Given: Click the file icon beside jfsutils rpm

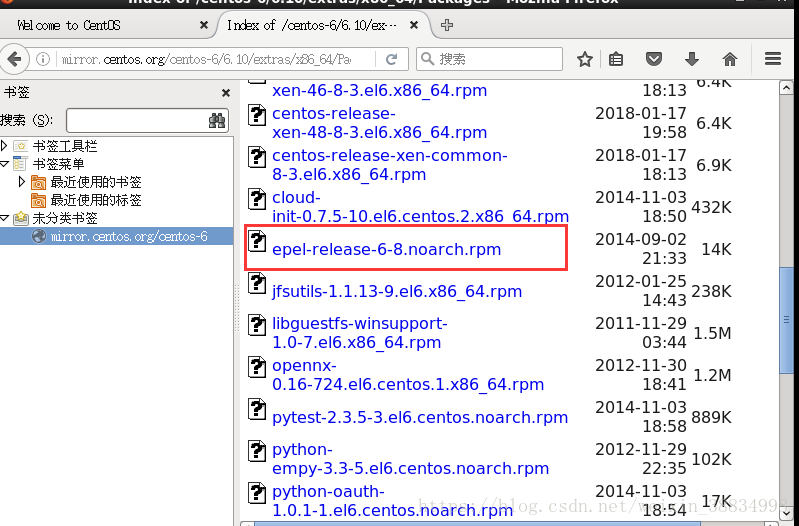Looking at the screenshot, I should (x=257, y=283).
